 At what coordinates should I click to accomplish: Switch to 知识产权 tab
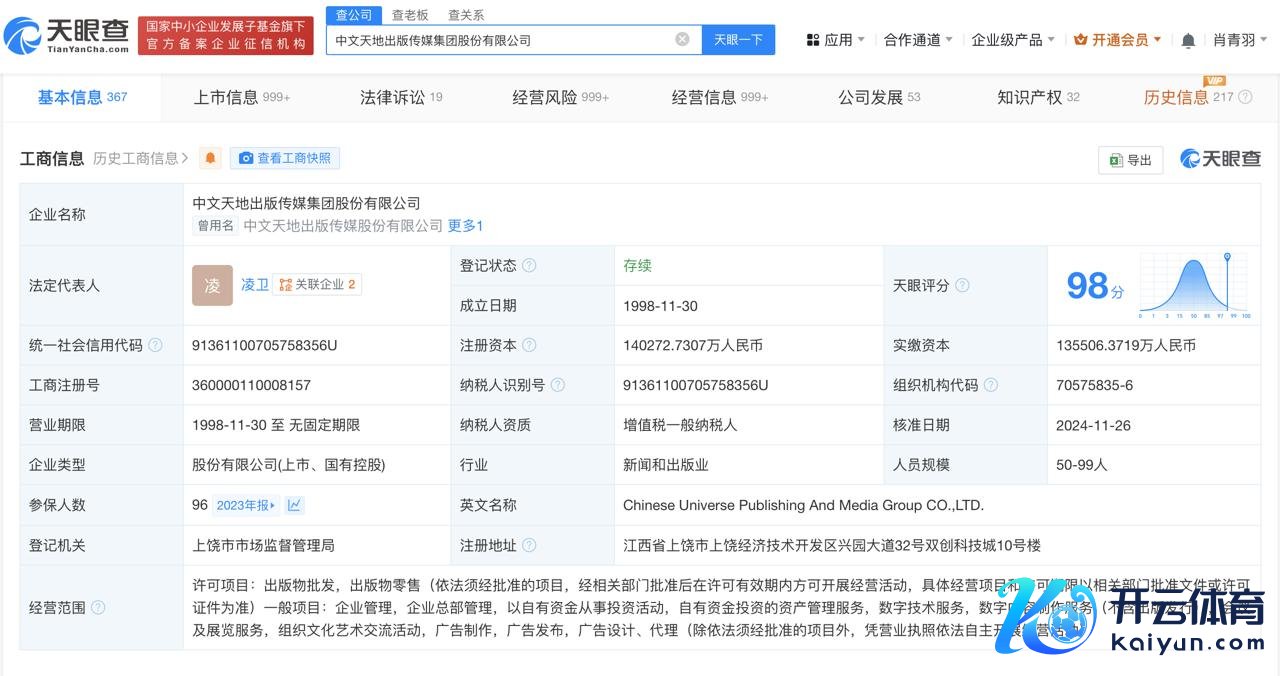[x=1038, y=97]
